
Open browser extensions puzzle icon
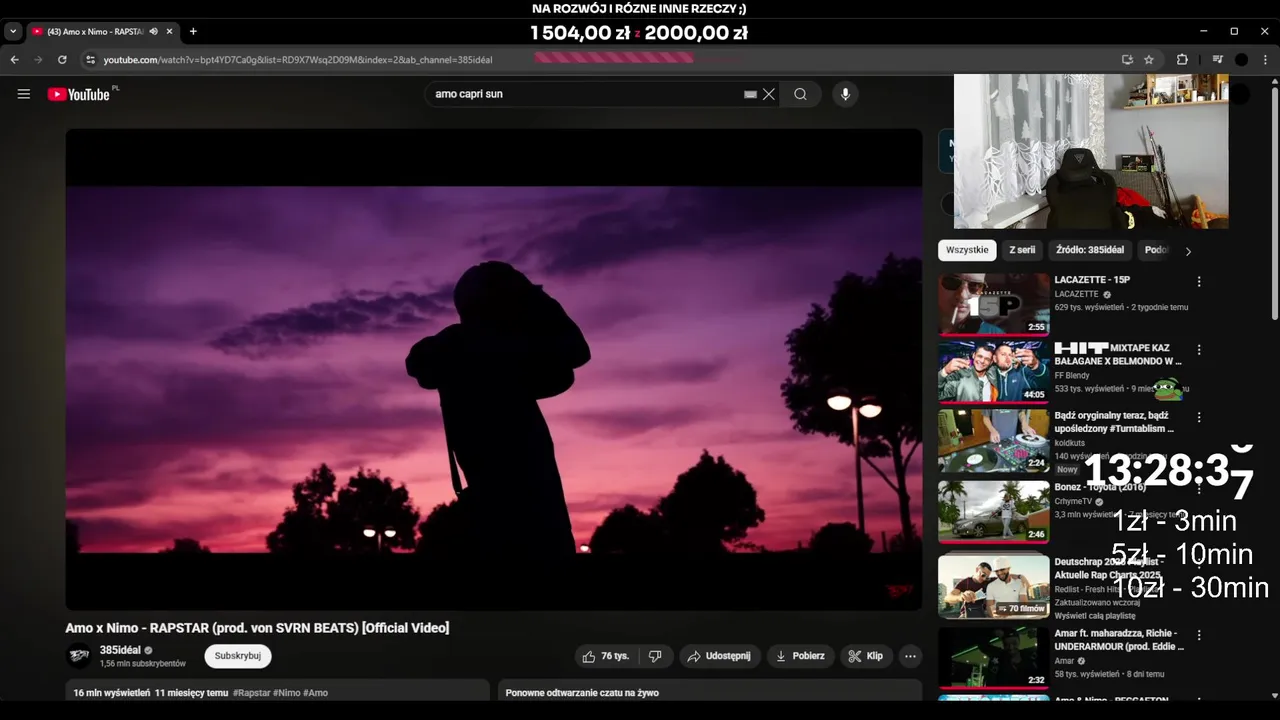click(x=1182, y=60)
